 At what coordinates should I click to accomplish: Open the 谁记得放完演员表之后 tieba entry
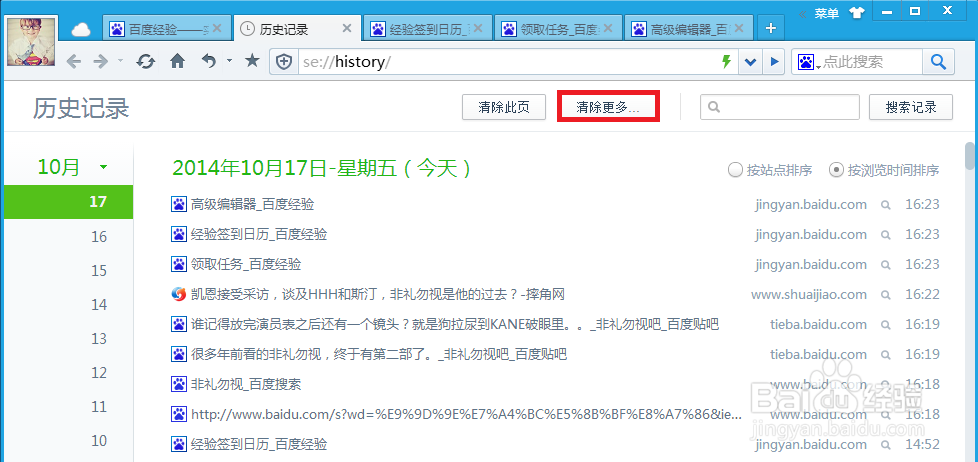pos(455,324)
